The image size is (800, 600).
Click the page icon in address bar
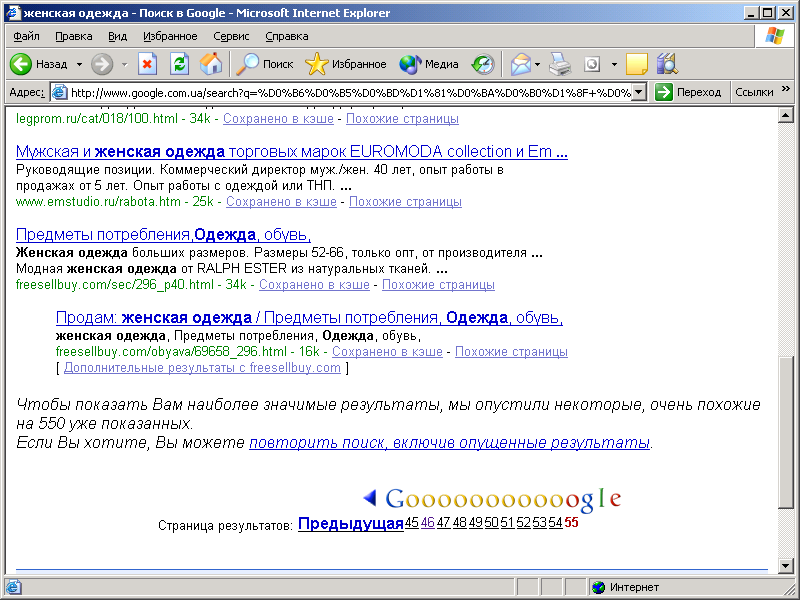60,92
